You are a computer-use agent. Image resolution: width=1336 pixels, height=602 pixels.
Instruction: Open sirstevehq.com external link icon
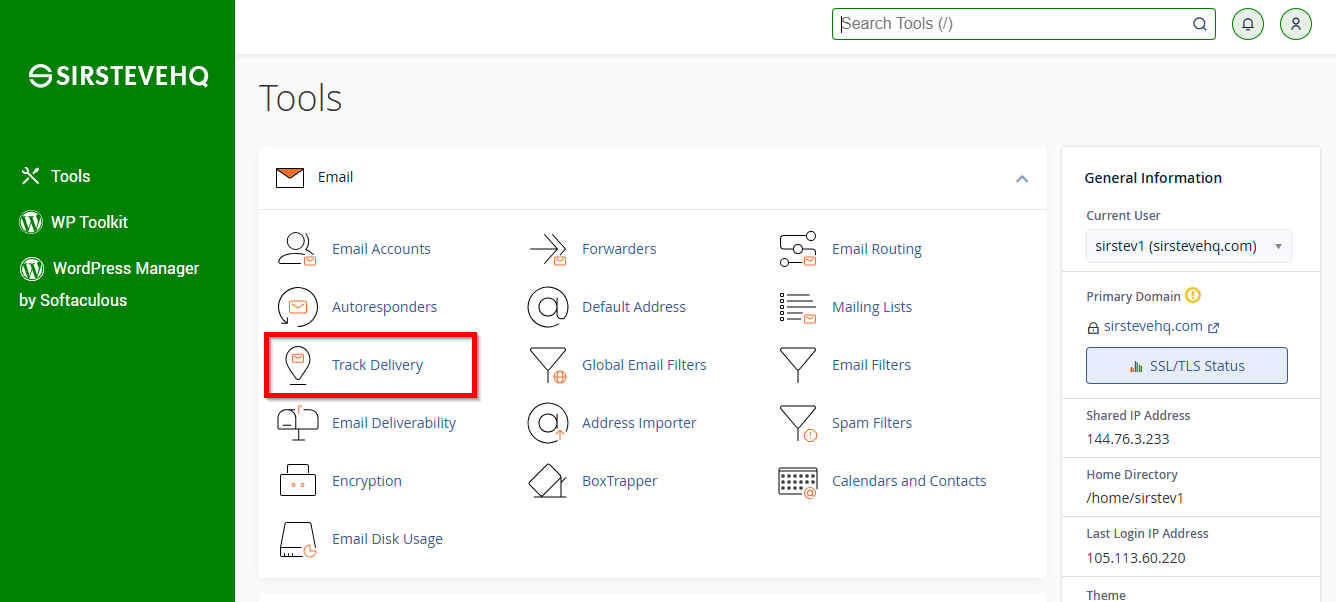point(1214,327)
